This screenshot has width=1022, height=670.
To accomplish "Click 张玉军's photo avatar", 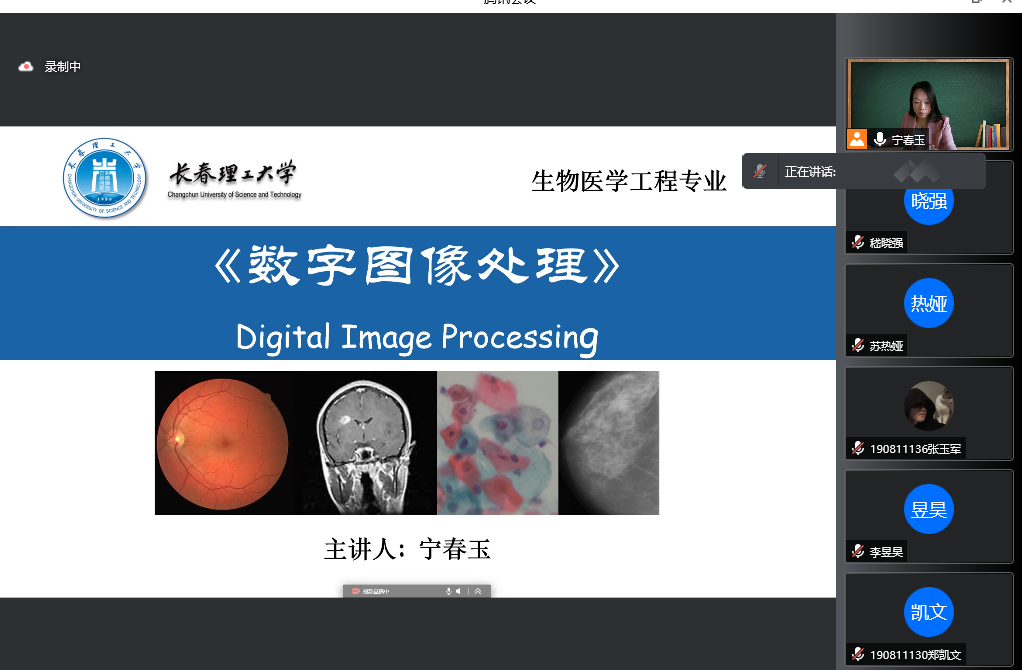I will 929,406.
